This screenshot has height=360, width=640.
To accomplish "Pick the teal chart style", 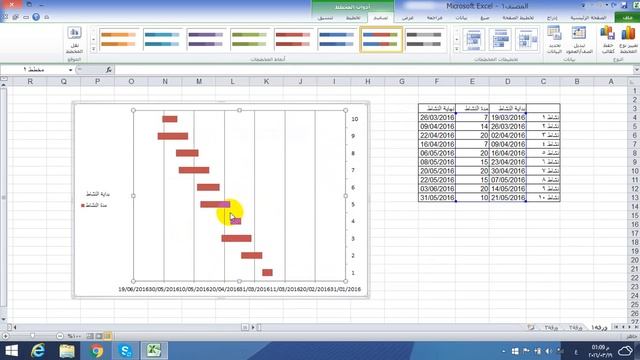I will [x=162, y=39].
